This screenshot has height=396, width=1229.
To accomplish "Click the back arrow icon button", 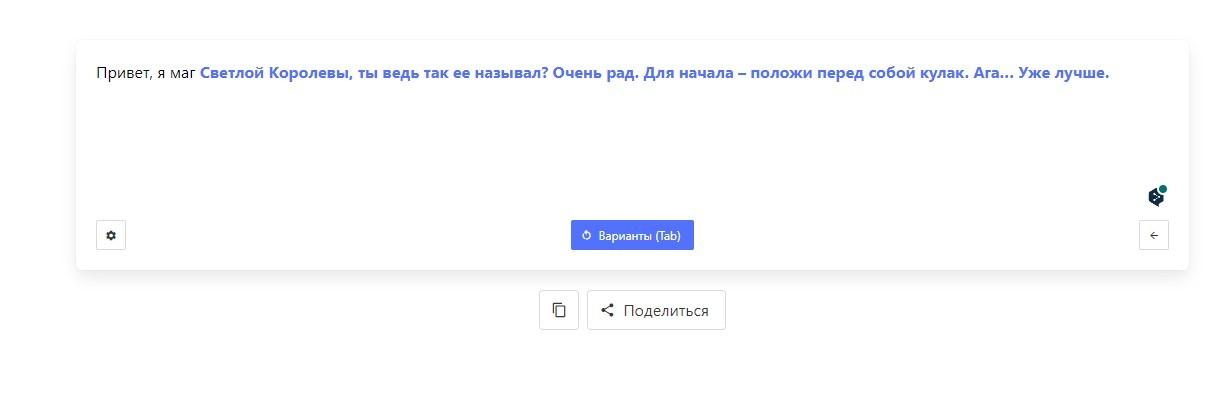I will coord(1154,235).
